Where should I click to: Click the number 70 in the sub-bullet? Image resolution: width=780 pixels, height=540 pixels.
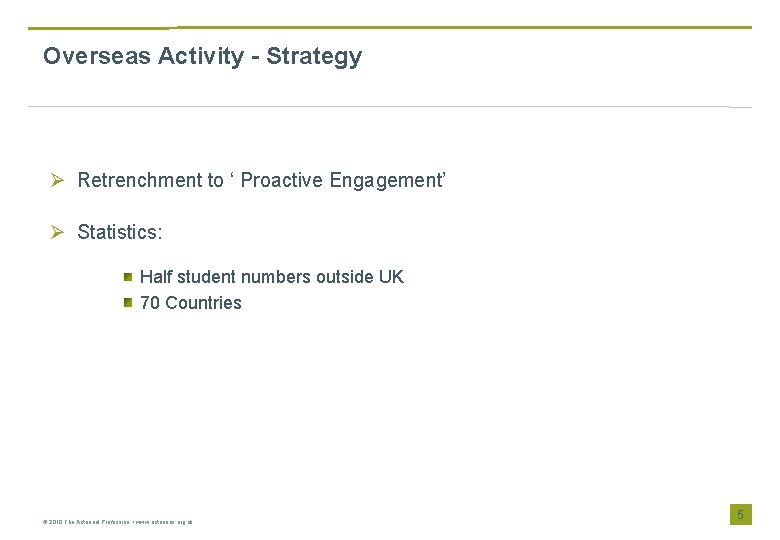(150, 302)
